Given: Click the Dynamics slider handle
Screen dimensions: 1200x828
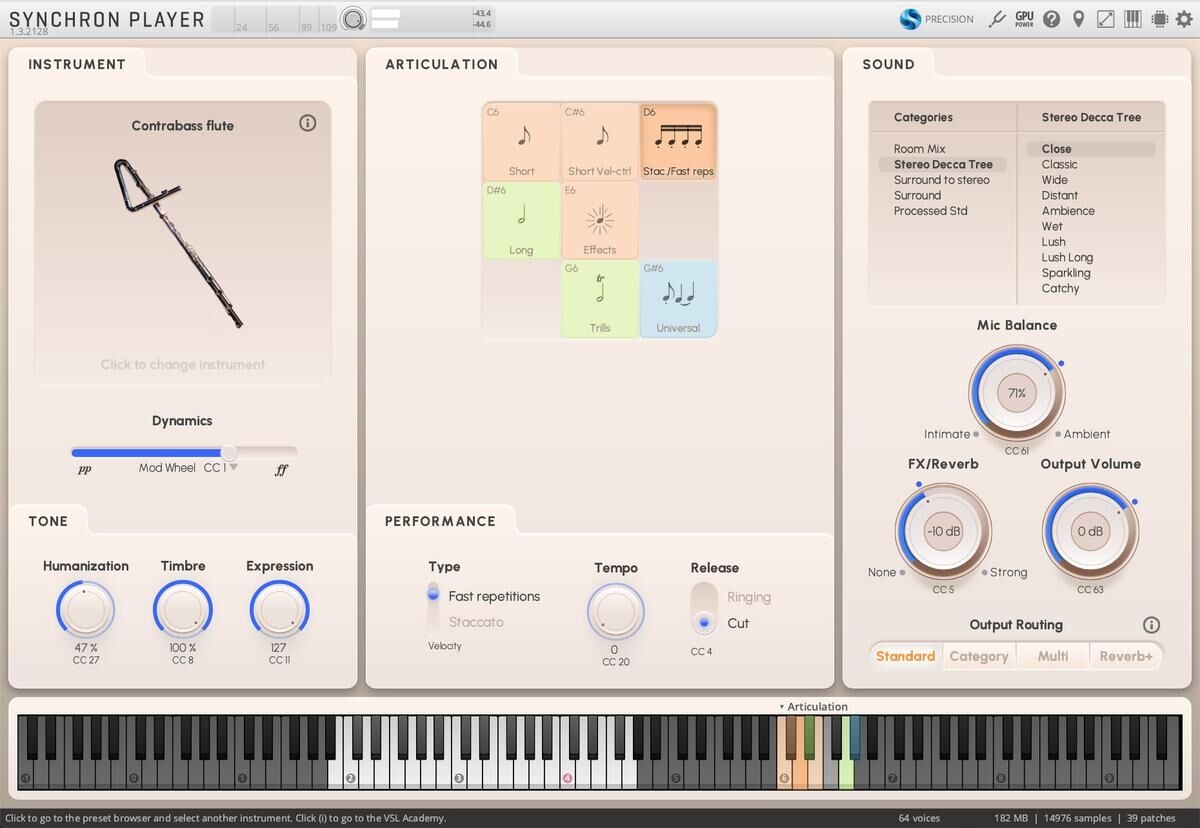Looking at the screenshot, I should [229, 452].
